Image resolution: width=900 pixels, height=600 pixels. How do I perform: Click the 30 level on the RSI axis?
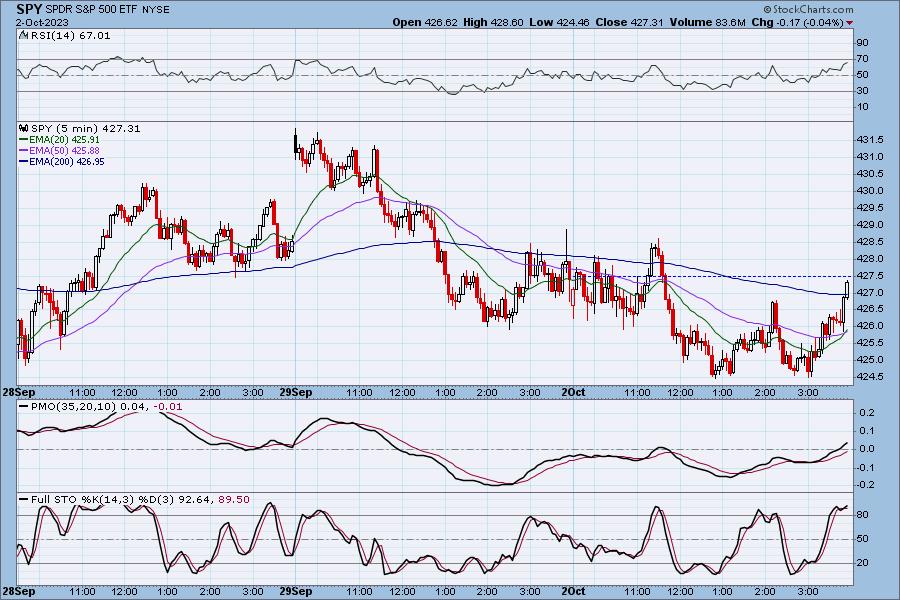(x=862, y=91)
